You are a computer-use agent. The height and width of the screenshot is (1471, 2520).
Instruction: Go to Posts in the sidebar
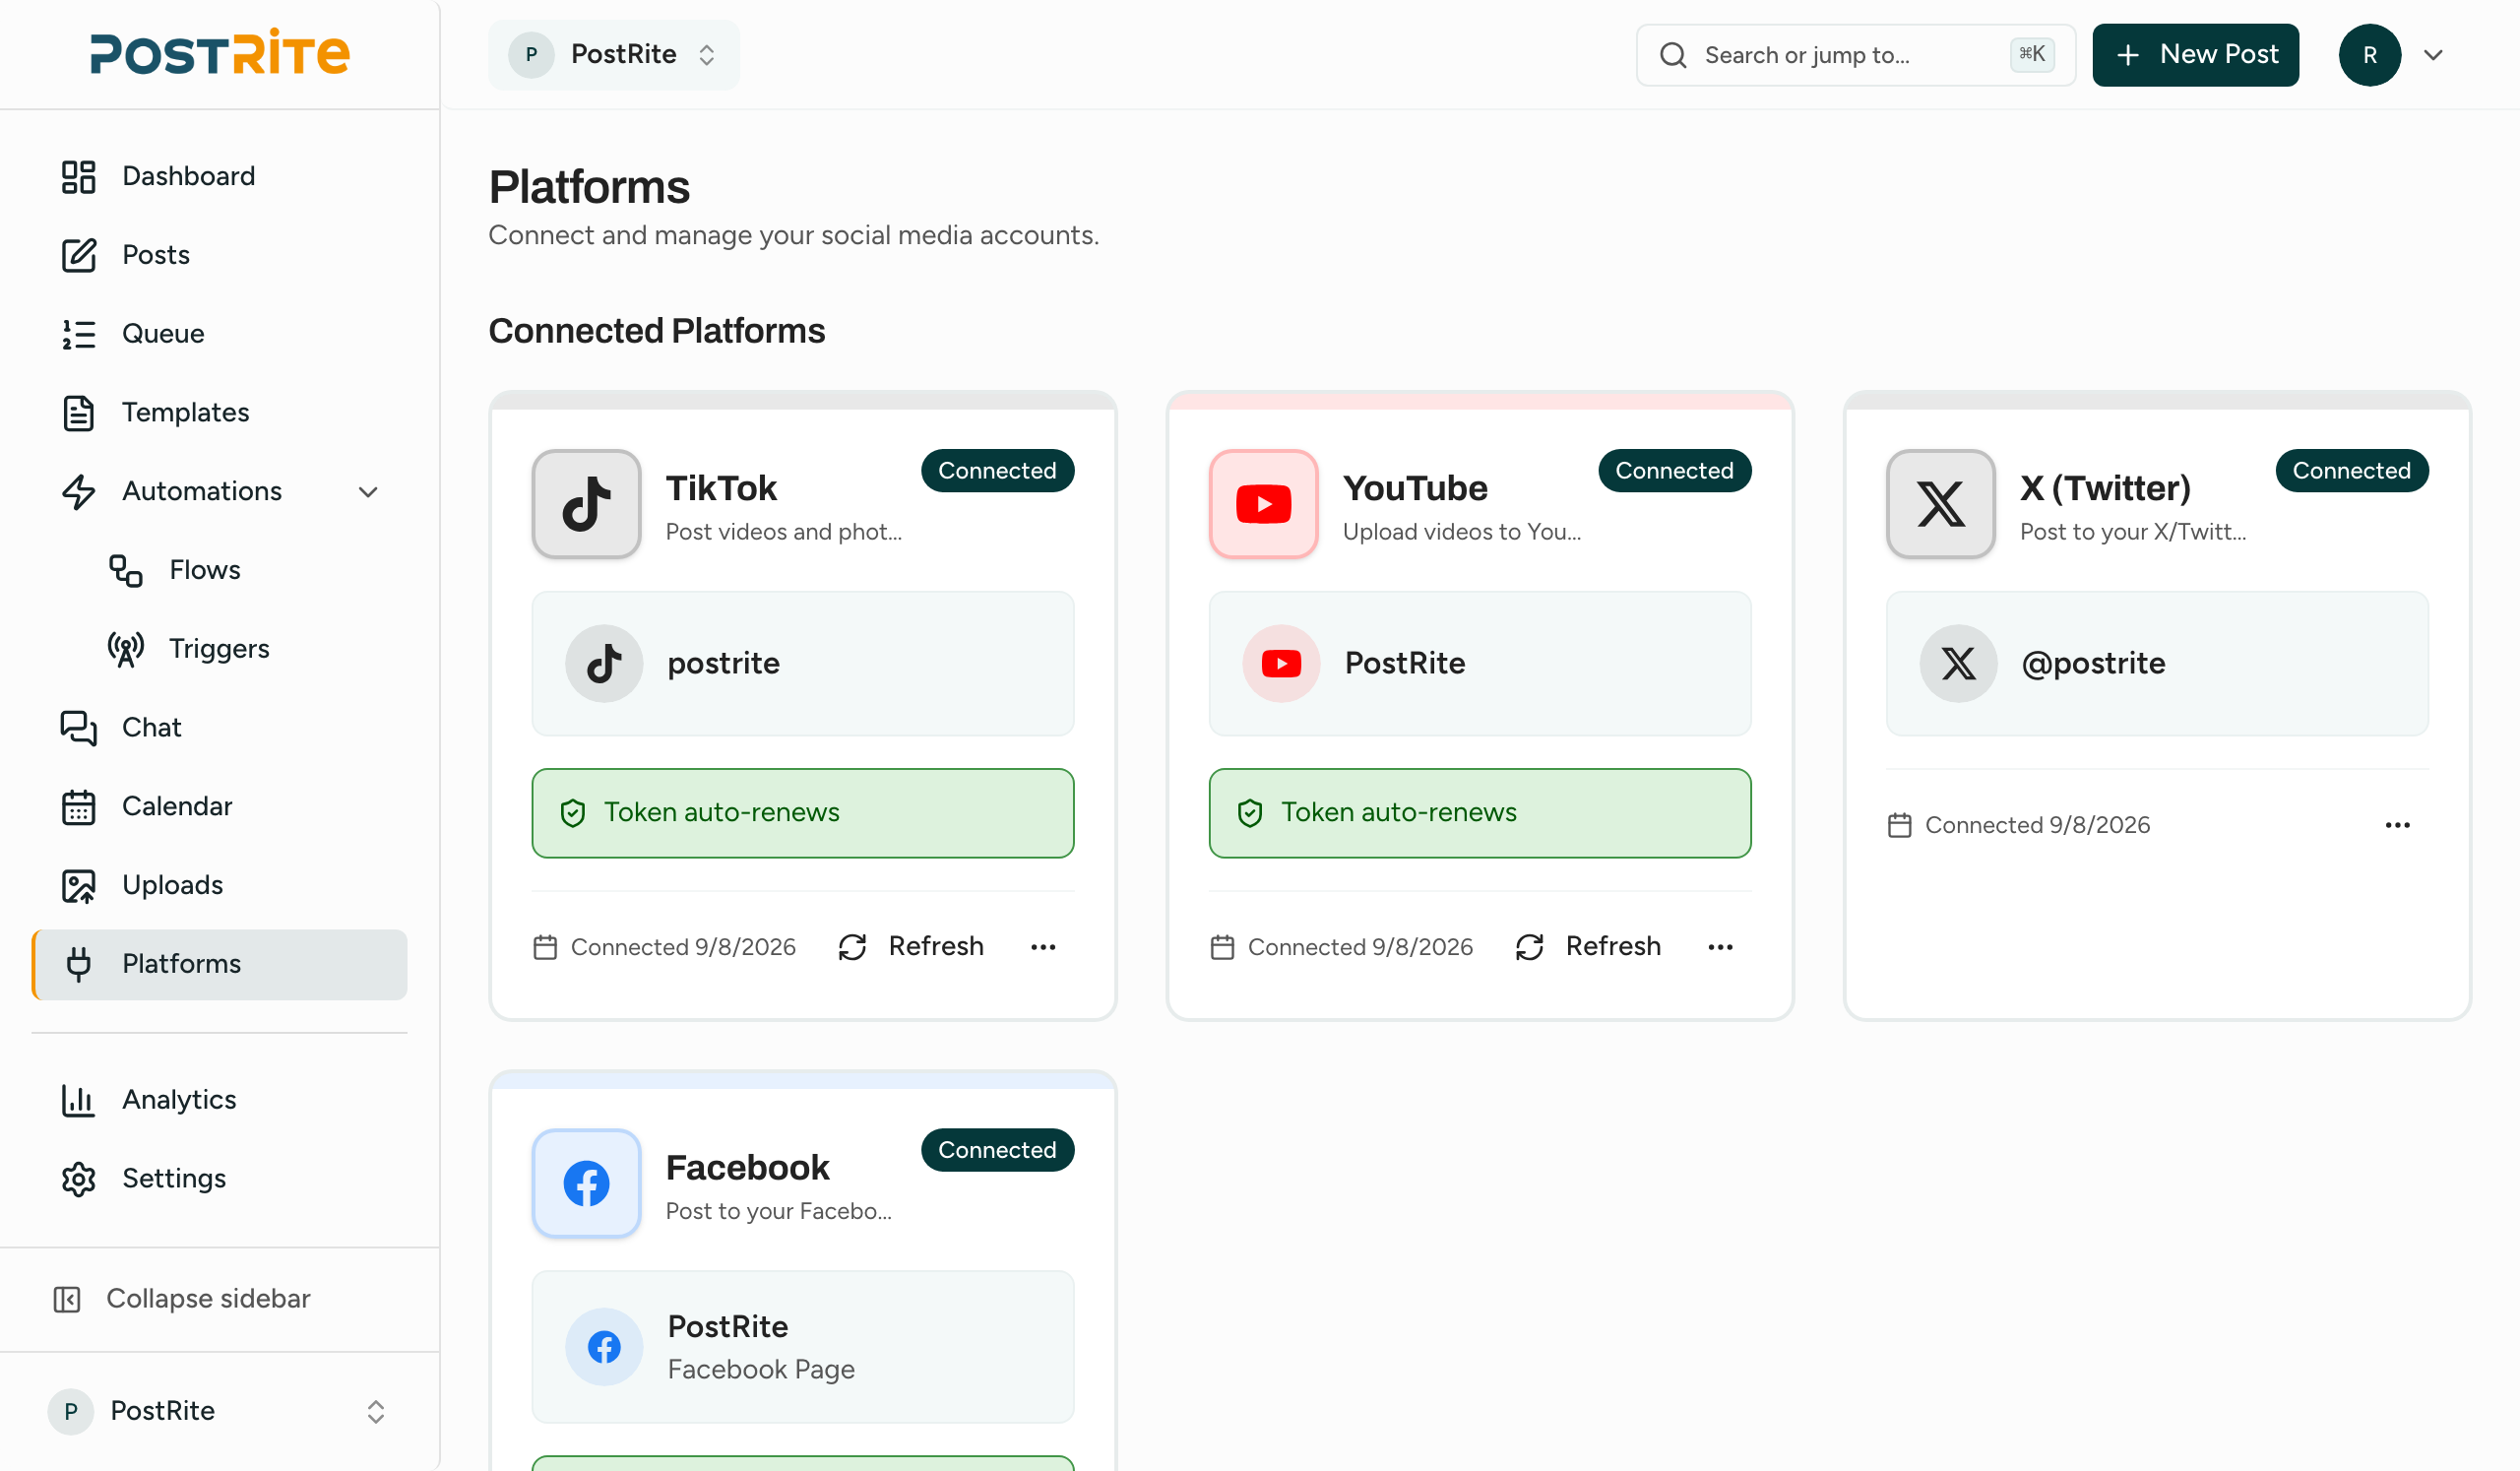click(220, 255)
